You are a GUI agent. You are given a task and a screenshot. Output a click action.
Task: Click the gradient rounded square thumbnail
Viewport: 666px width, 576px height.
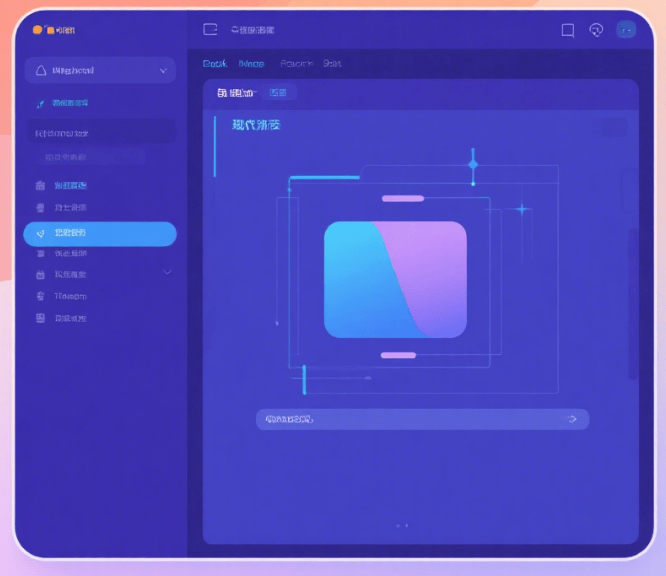coord(395,279)
